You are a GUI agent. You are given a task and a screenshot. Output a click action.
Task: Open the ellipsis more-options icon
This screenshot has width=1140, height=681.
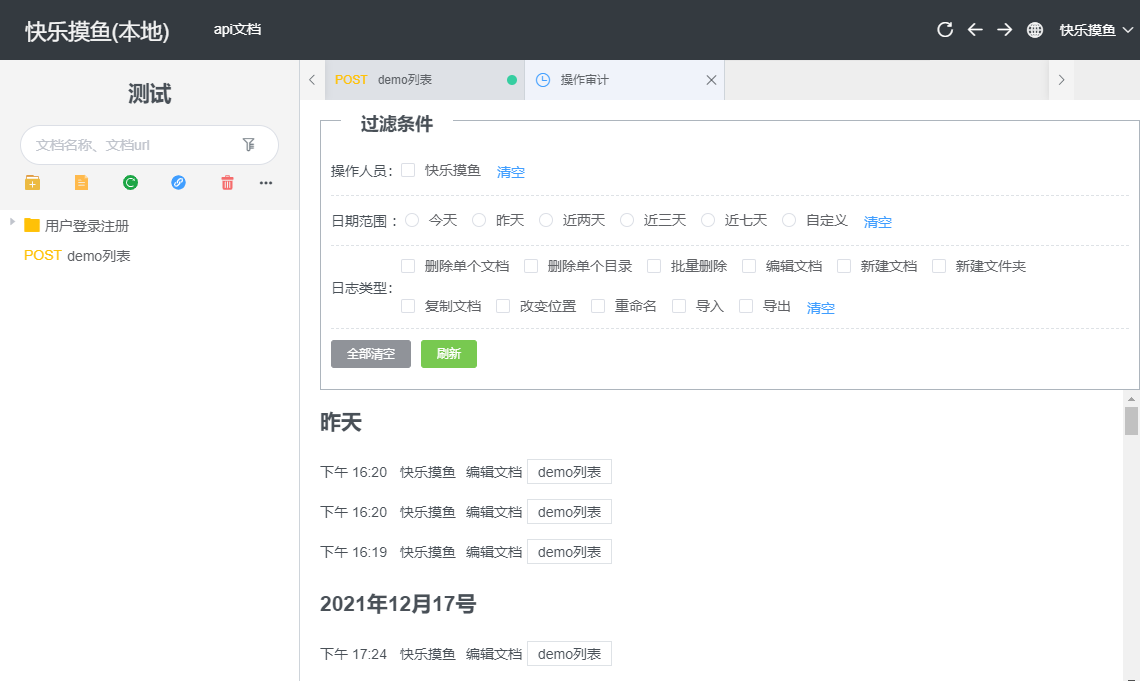[266, 183]
